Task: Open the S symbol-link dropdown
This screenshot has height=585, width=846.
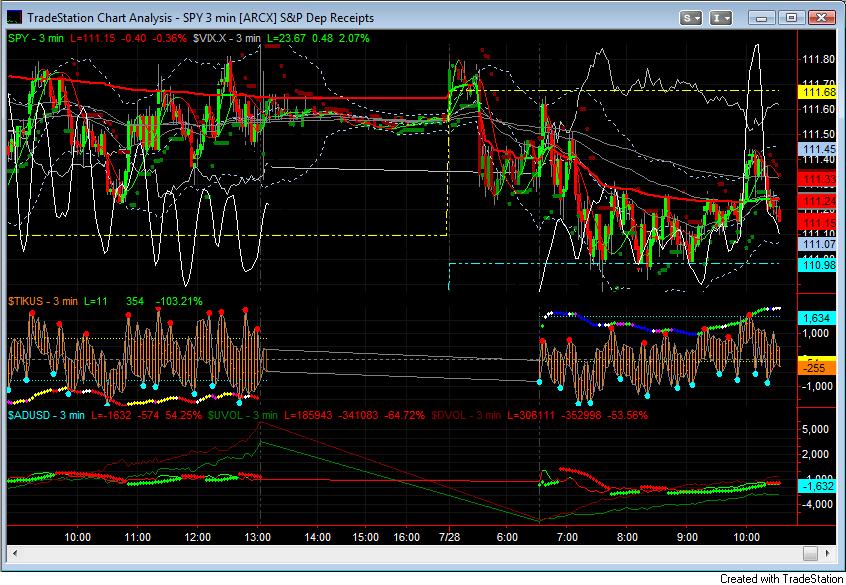Action: point(690,18)
